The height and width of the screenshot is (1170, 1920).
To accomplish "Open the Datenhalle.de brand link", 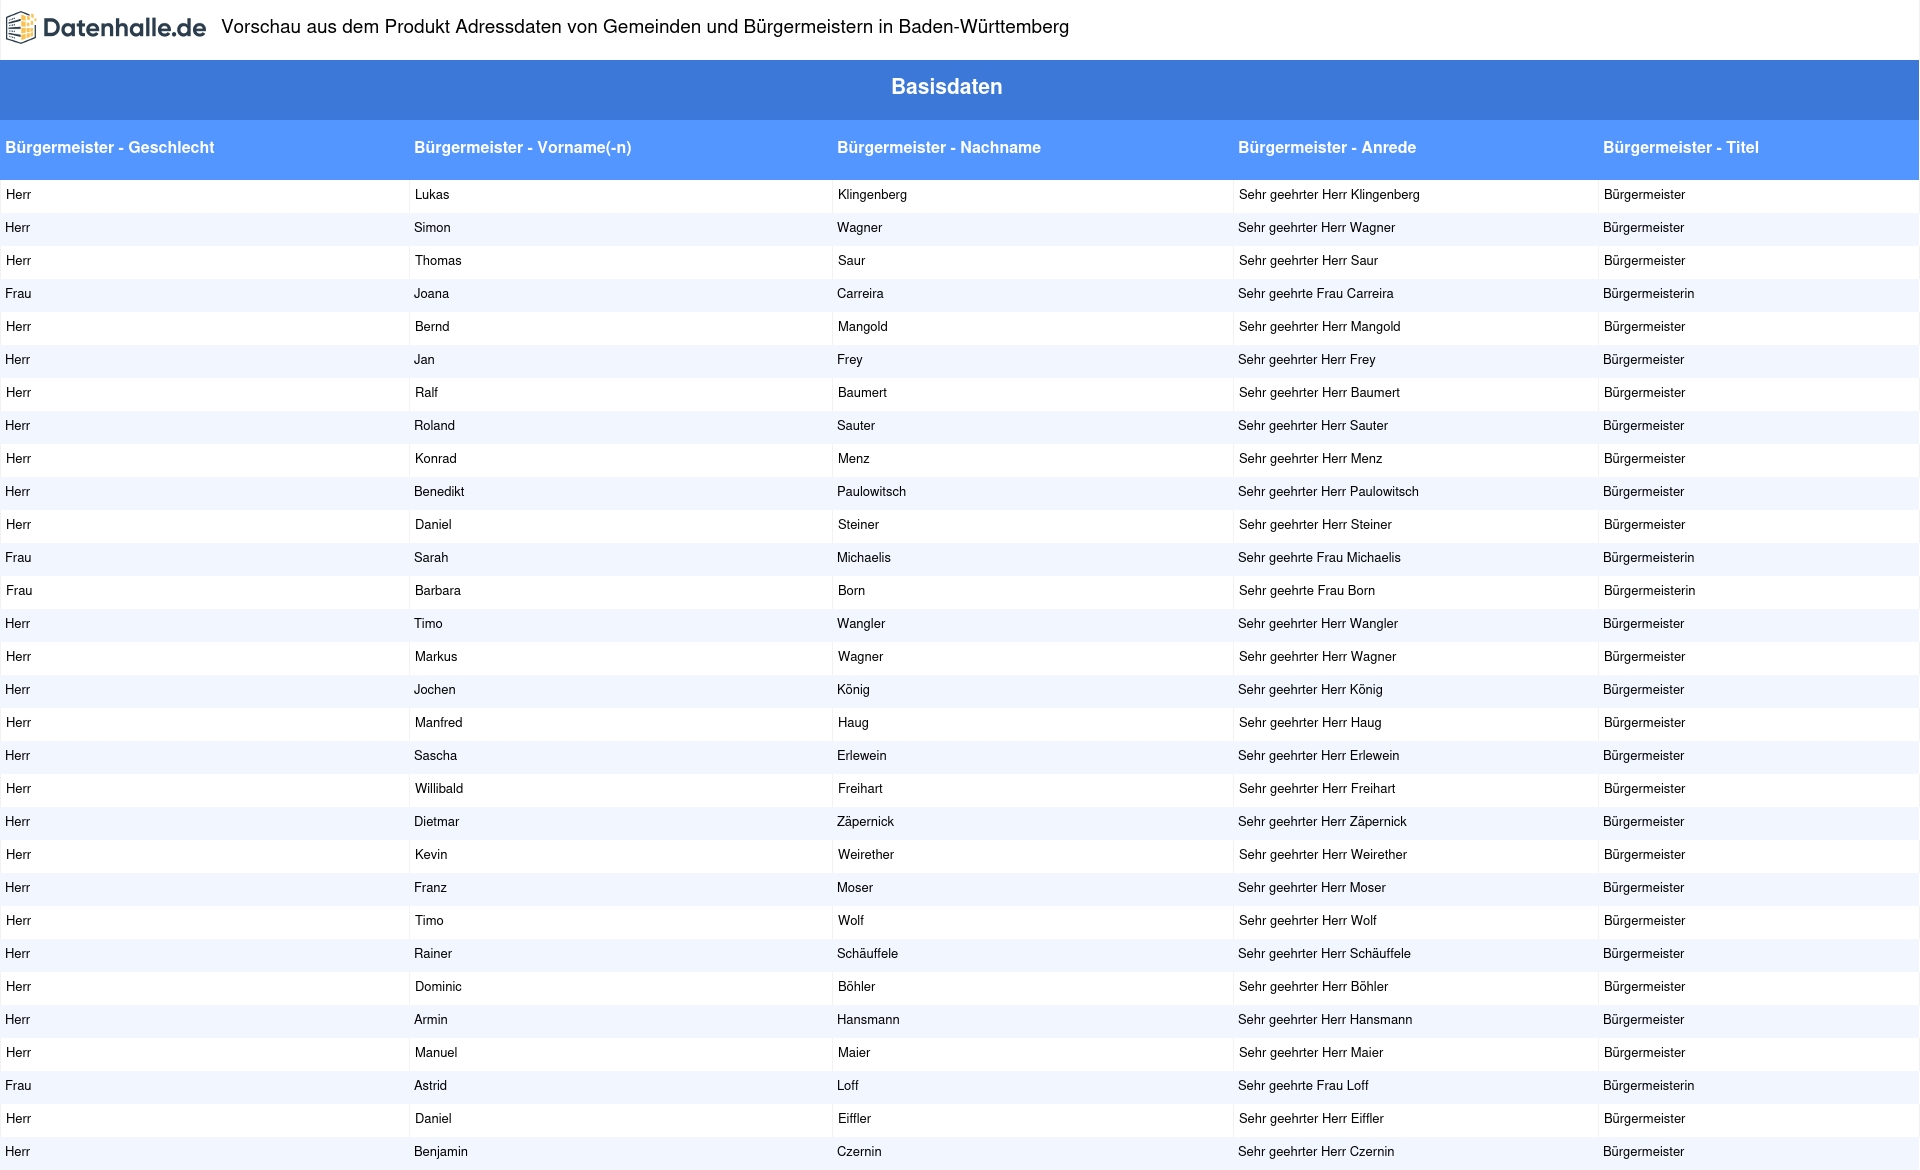I will point(105,28).
